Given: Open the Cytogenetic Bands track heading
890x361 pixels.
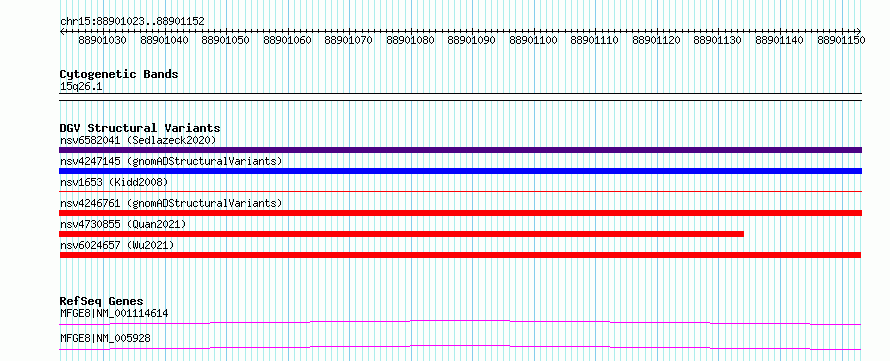Looking at the screenshot, I should point(119,74).
